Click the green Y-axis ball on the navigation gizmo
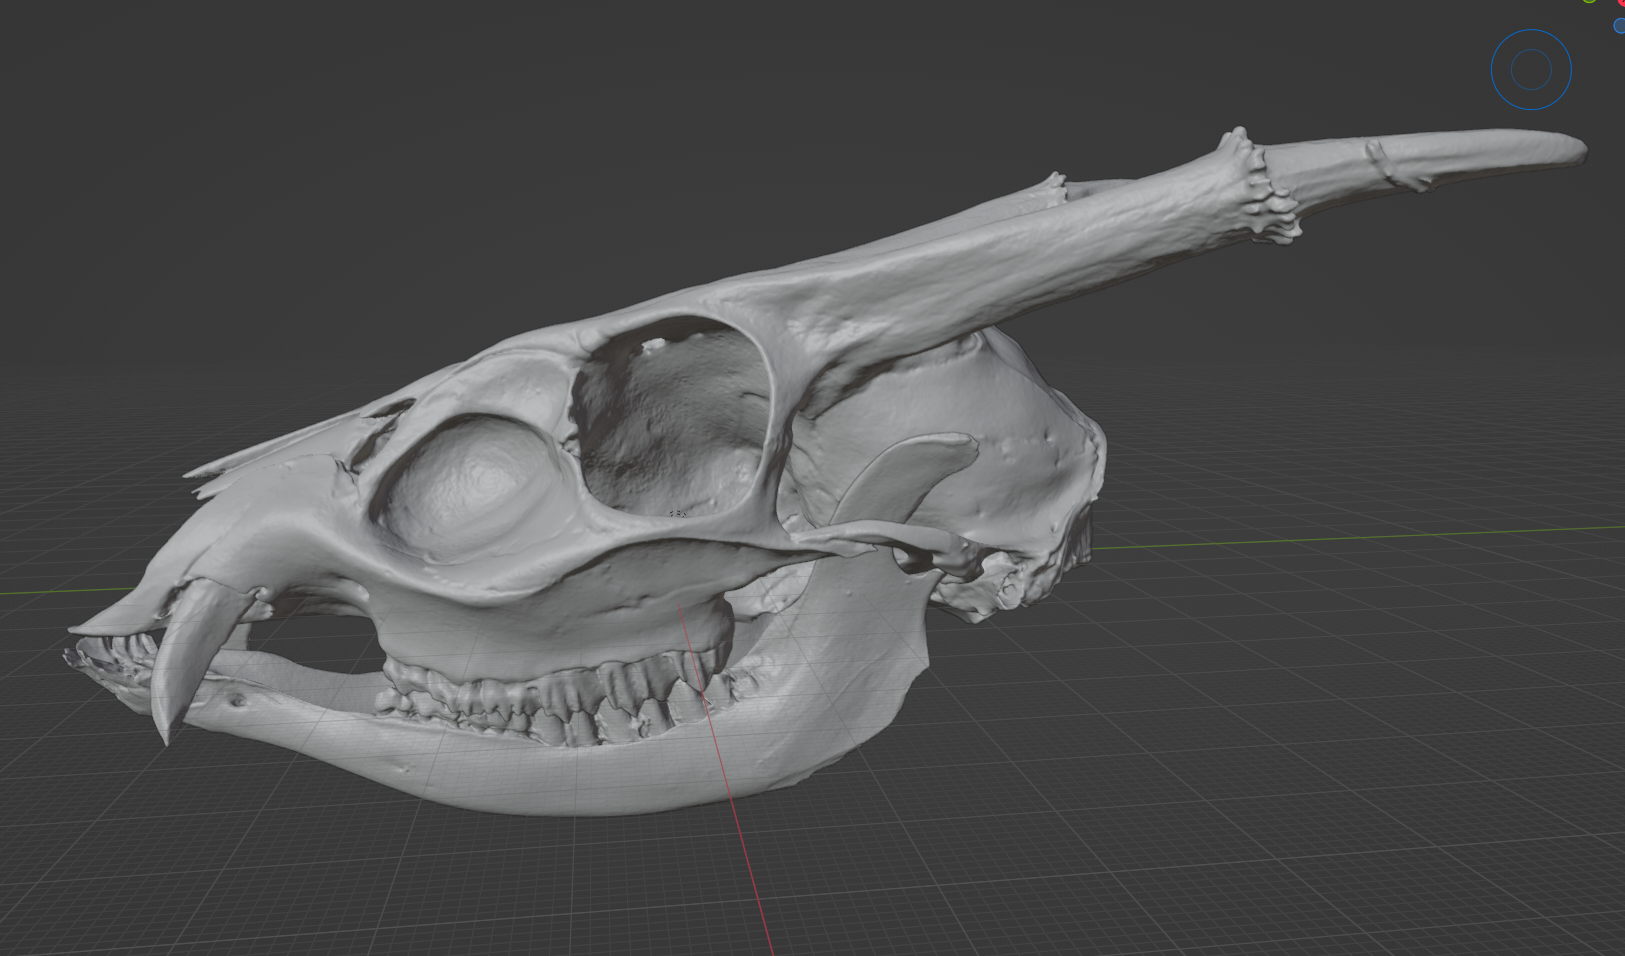This screenshot has height=956, width=1625. [x=1589, y=2]
